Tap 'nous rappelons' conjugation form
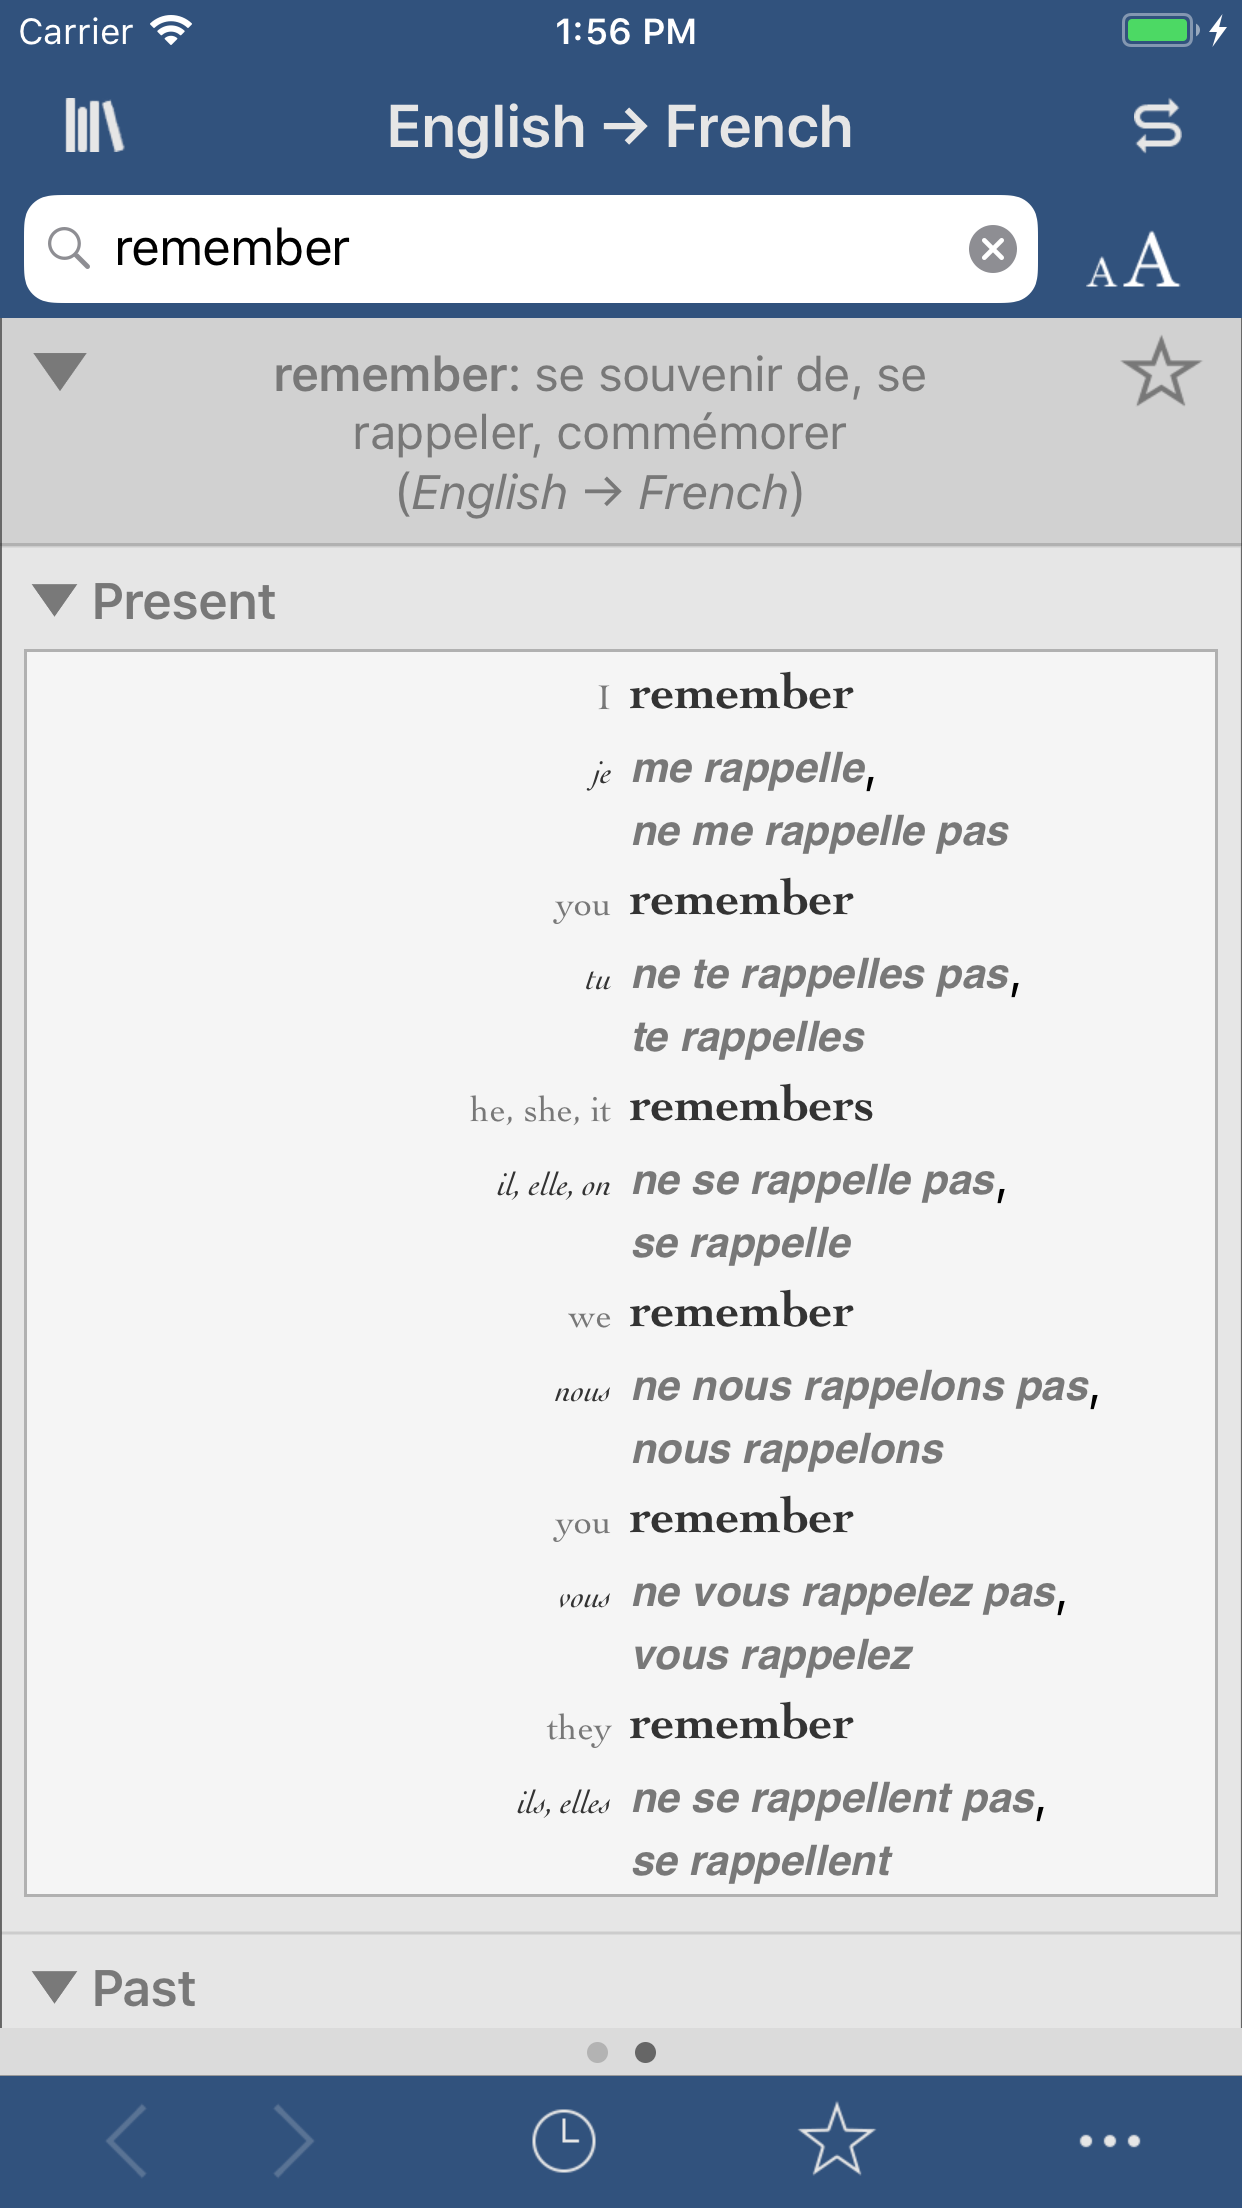Screen dimensions: 1242x2208 788,1449
